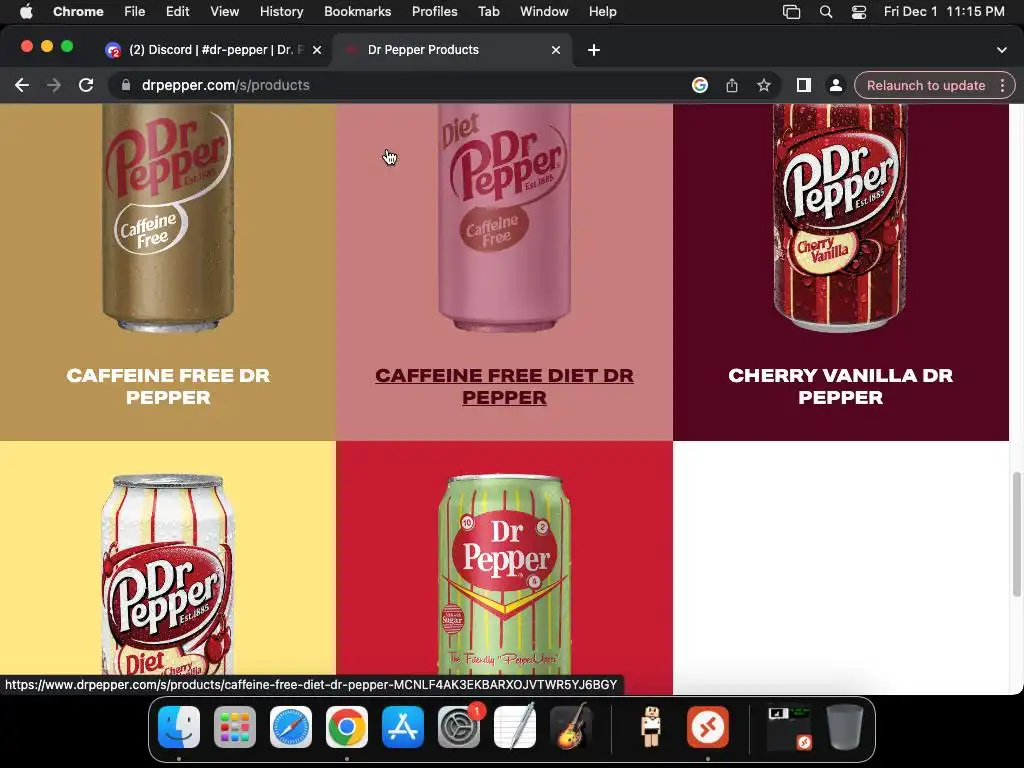
Task: Click the date and time in menu bar
Action: 944,11
